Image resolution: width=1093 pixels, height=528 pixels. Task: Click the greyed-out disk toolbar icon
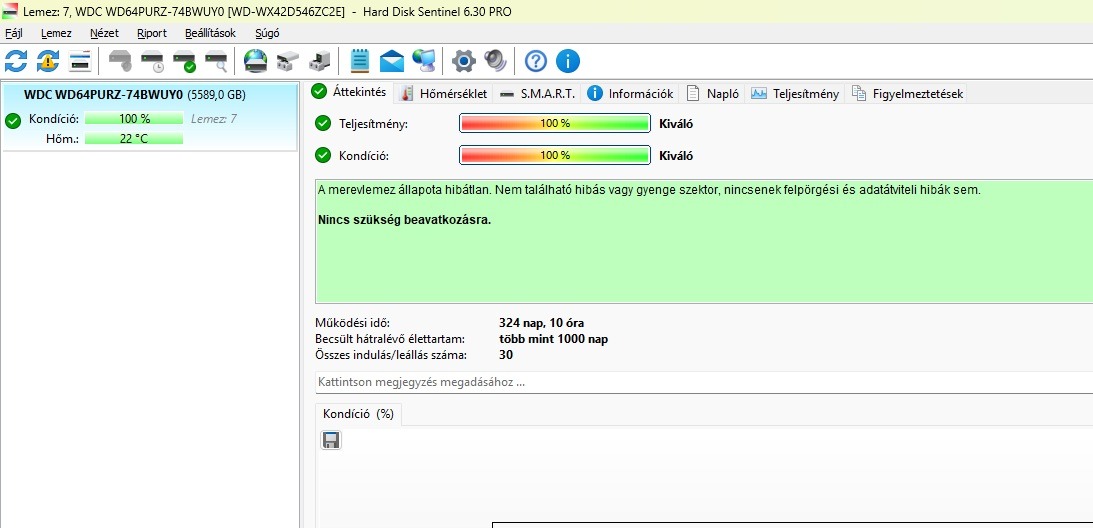(x=121, y=61)
